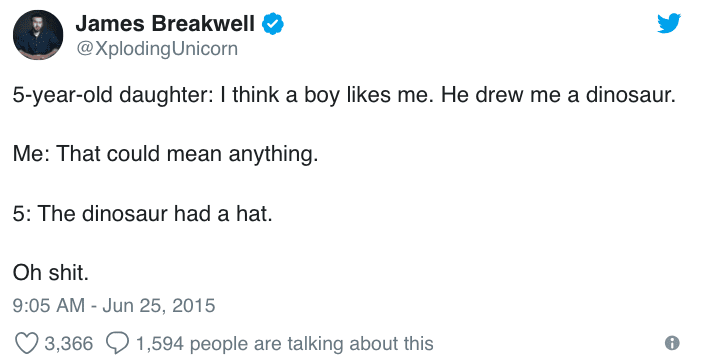Screen dimensions: 705x364
Task: Click the reply speech bubble icon
Action: pyautogui.click(x=117, y=344)
